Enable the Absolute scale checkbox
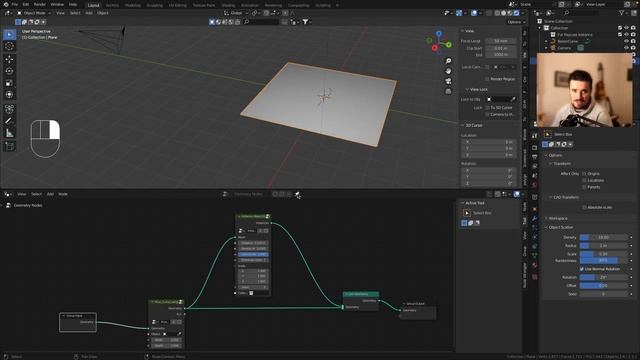640x360 pixels. click(x=584, y=207)
